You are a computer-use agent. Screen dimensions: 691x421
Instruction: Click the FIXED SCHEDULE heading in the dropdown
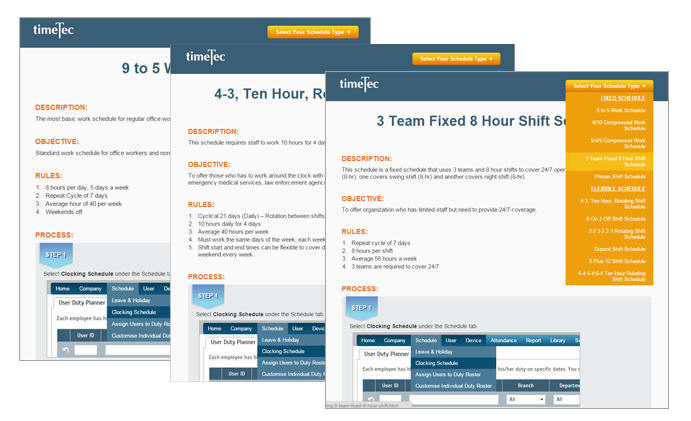(623, 98)
